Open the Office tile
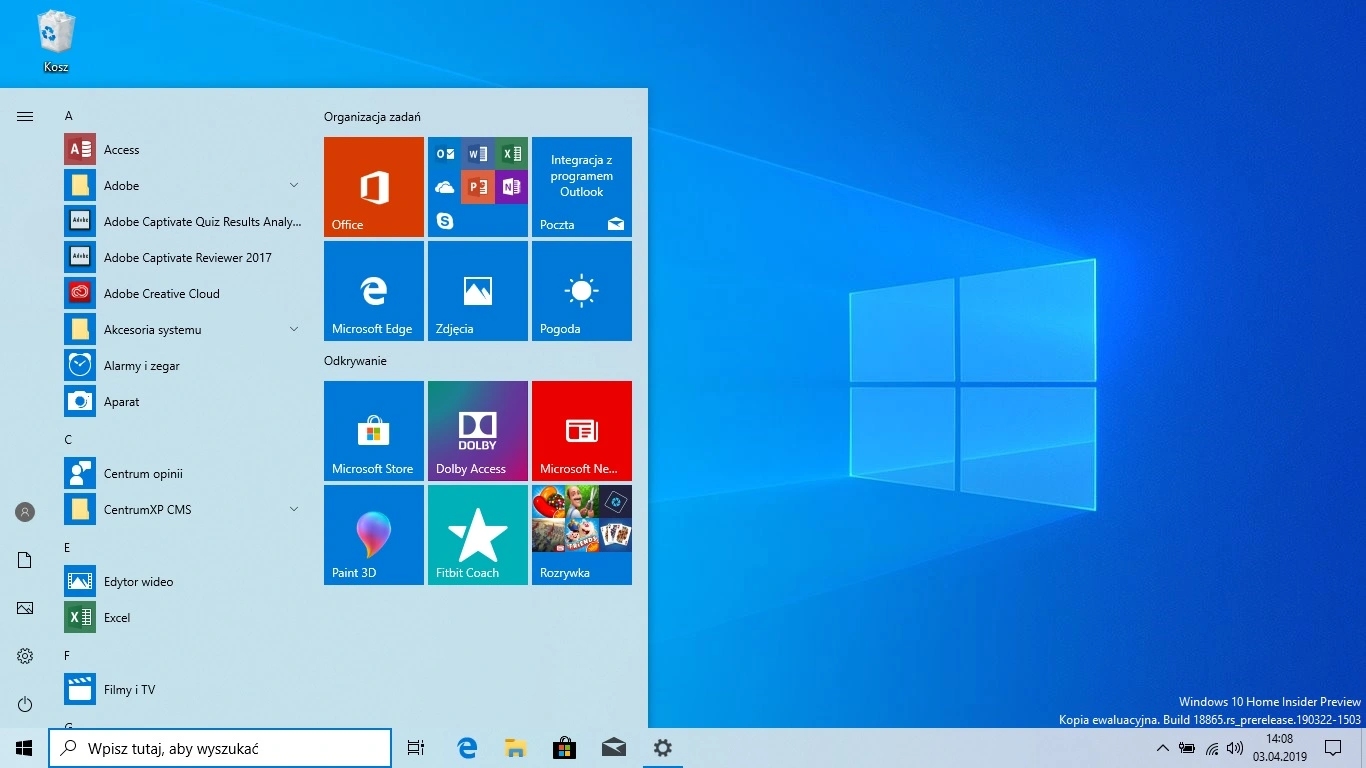The image size is (1366, 768). tap(374, 187)
